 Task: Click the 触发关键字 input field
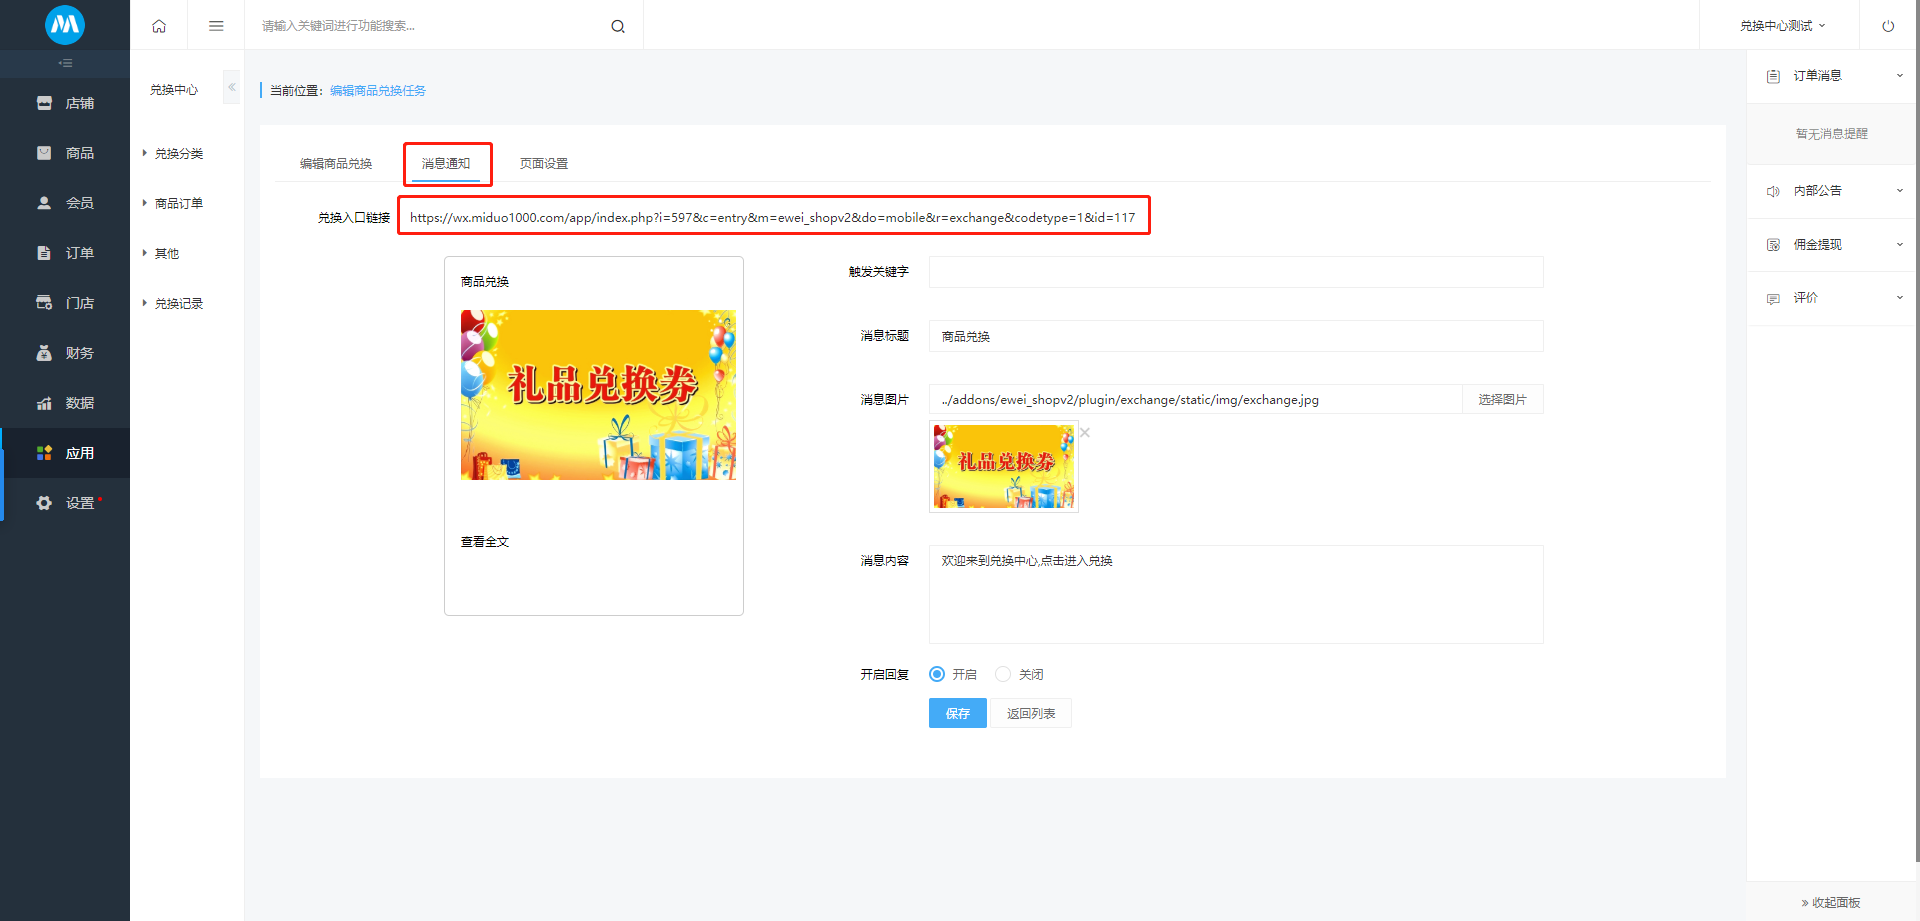1236,272
